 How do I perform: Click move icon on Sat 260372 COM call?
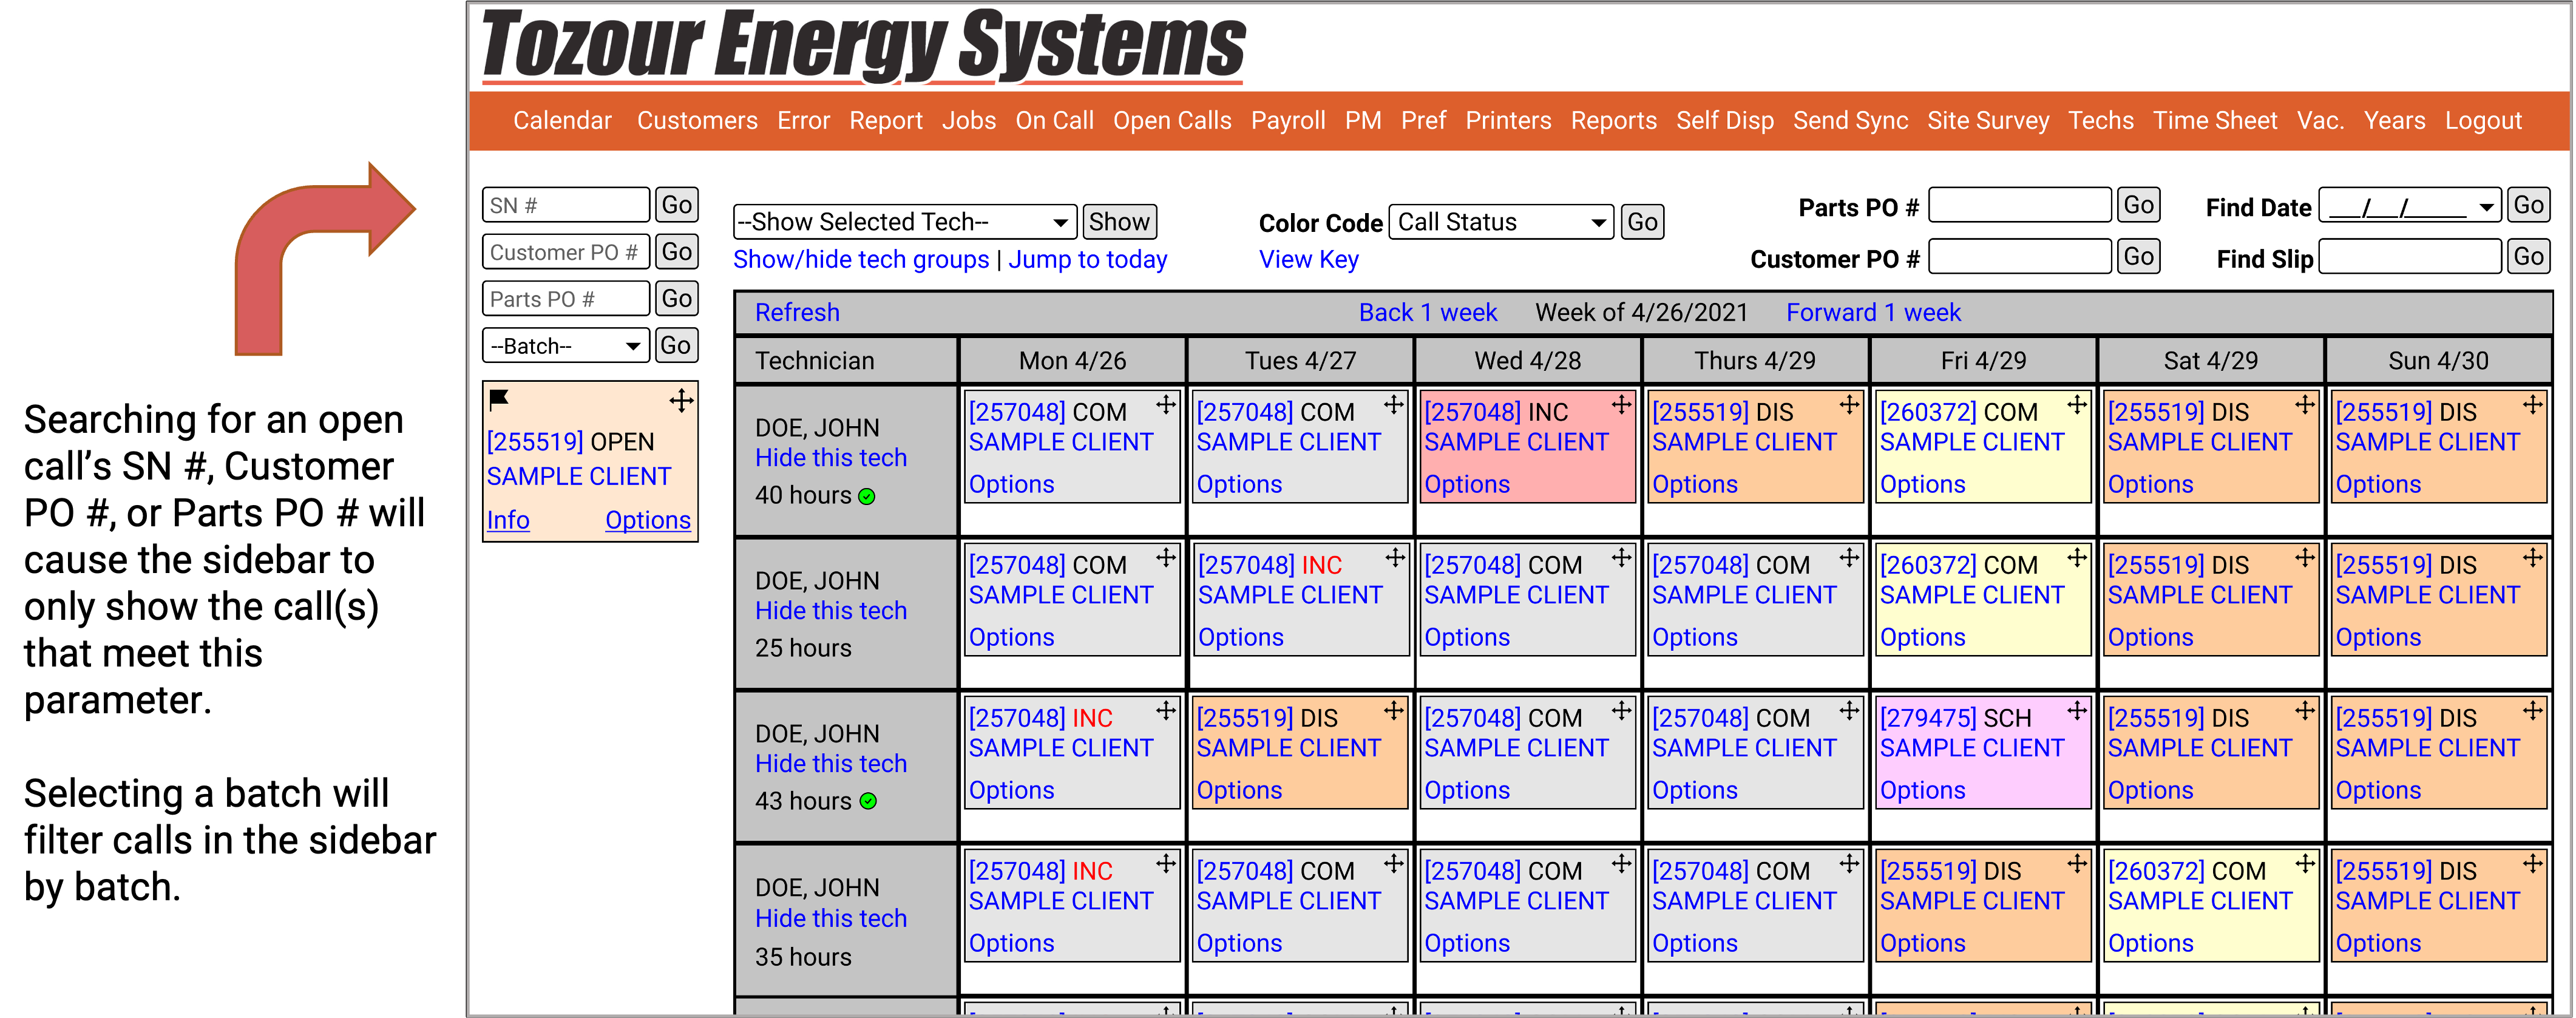tap(2305, 864)
